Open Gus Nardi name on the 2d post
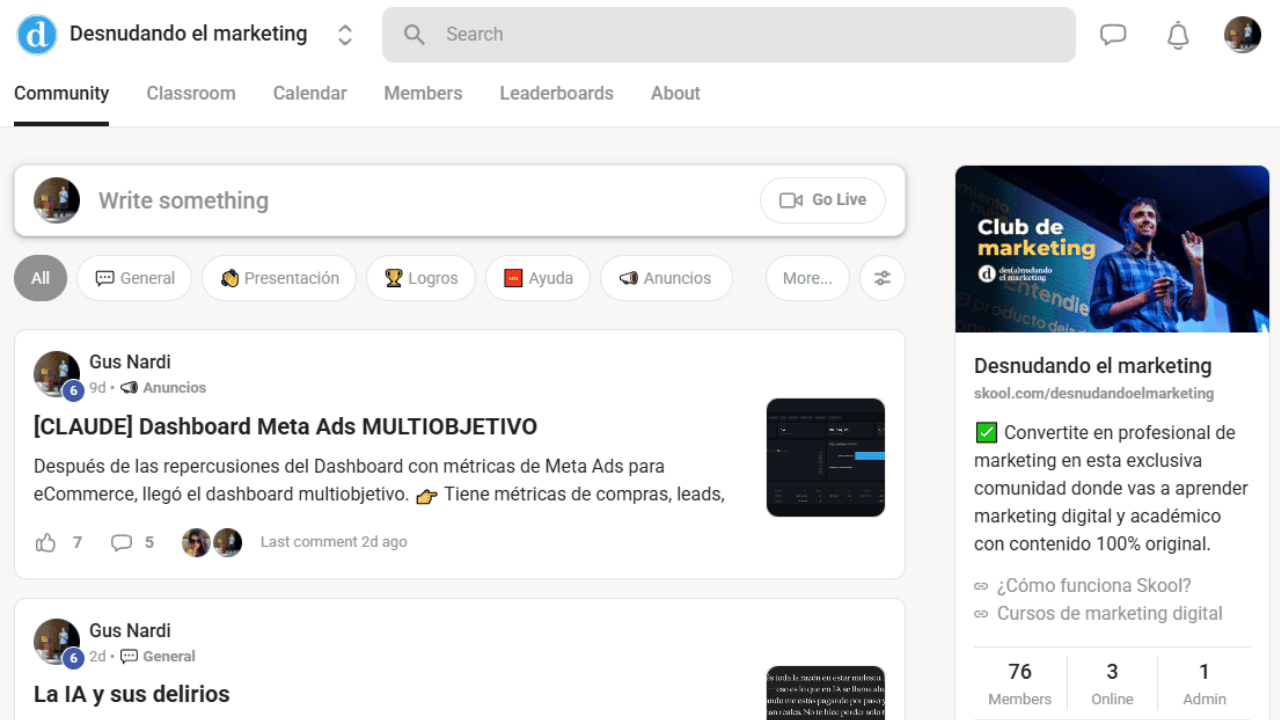 130,631
